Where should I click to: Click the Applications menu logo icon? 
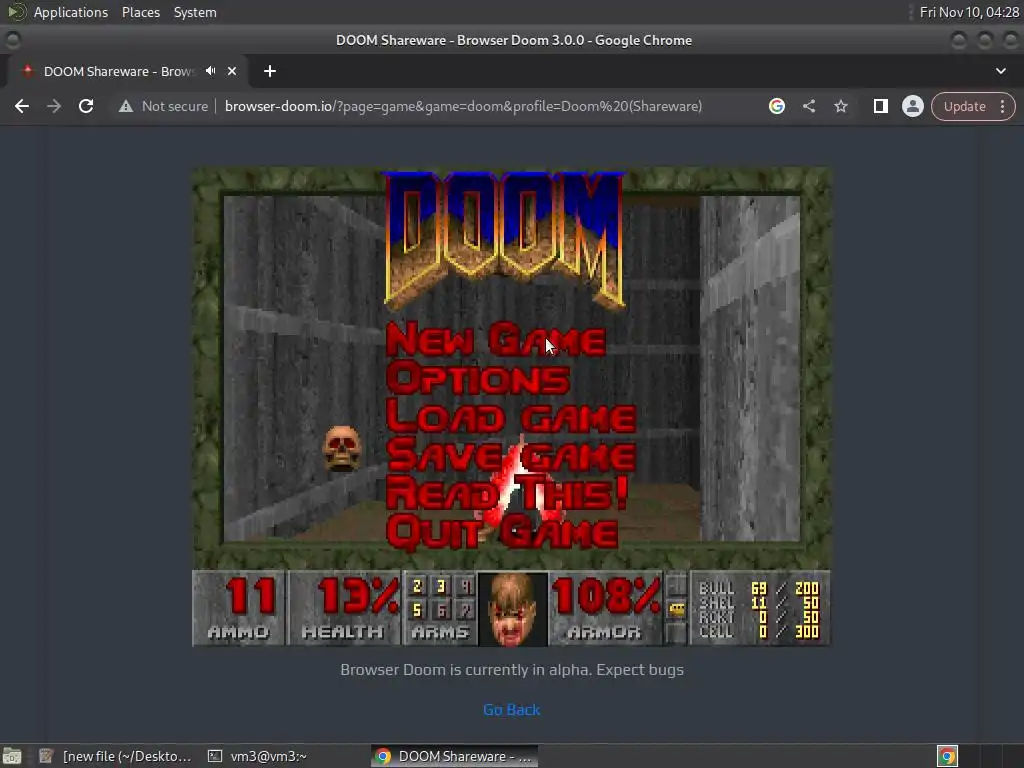pos(16,12)
